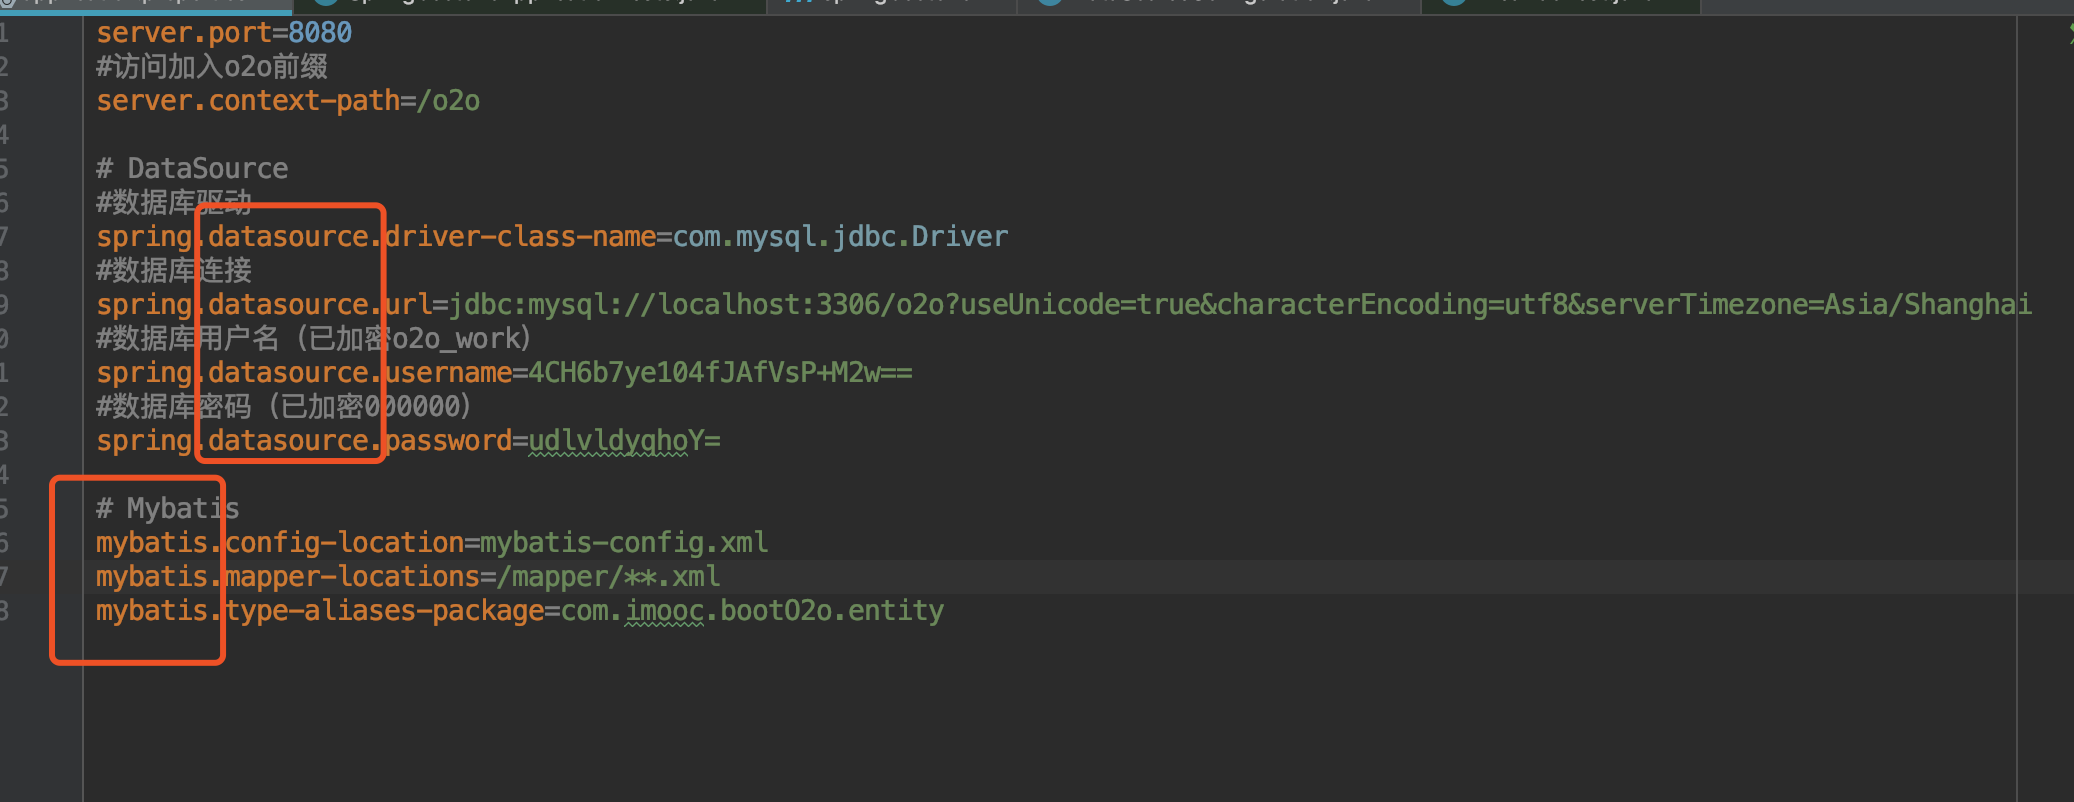Click the /mapper/**.xml value
2074x802 pixels.
(x=608, y=577)
